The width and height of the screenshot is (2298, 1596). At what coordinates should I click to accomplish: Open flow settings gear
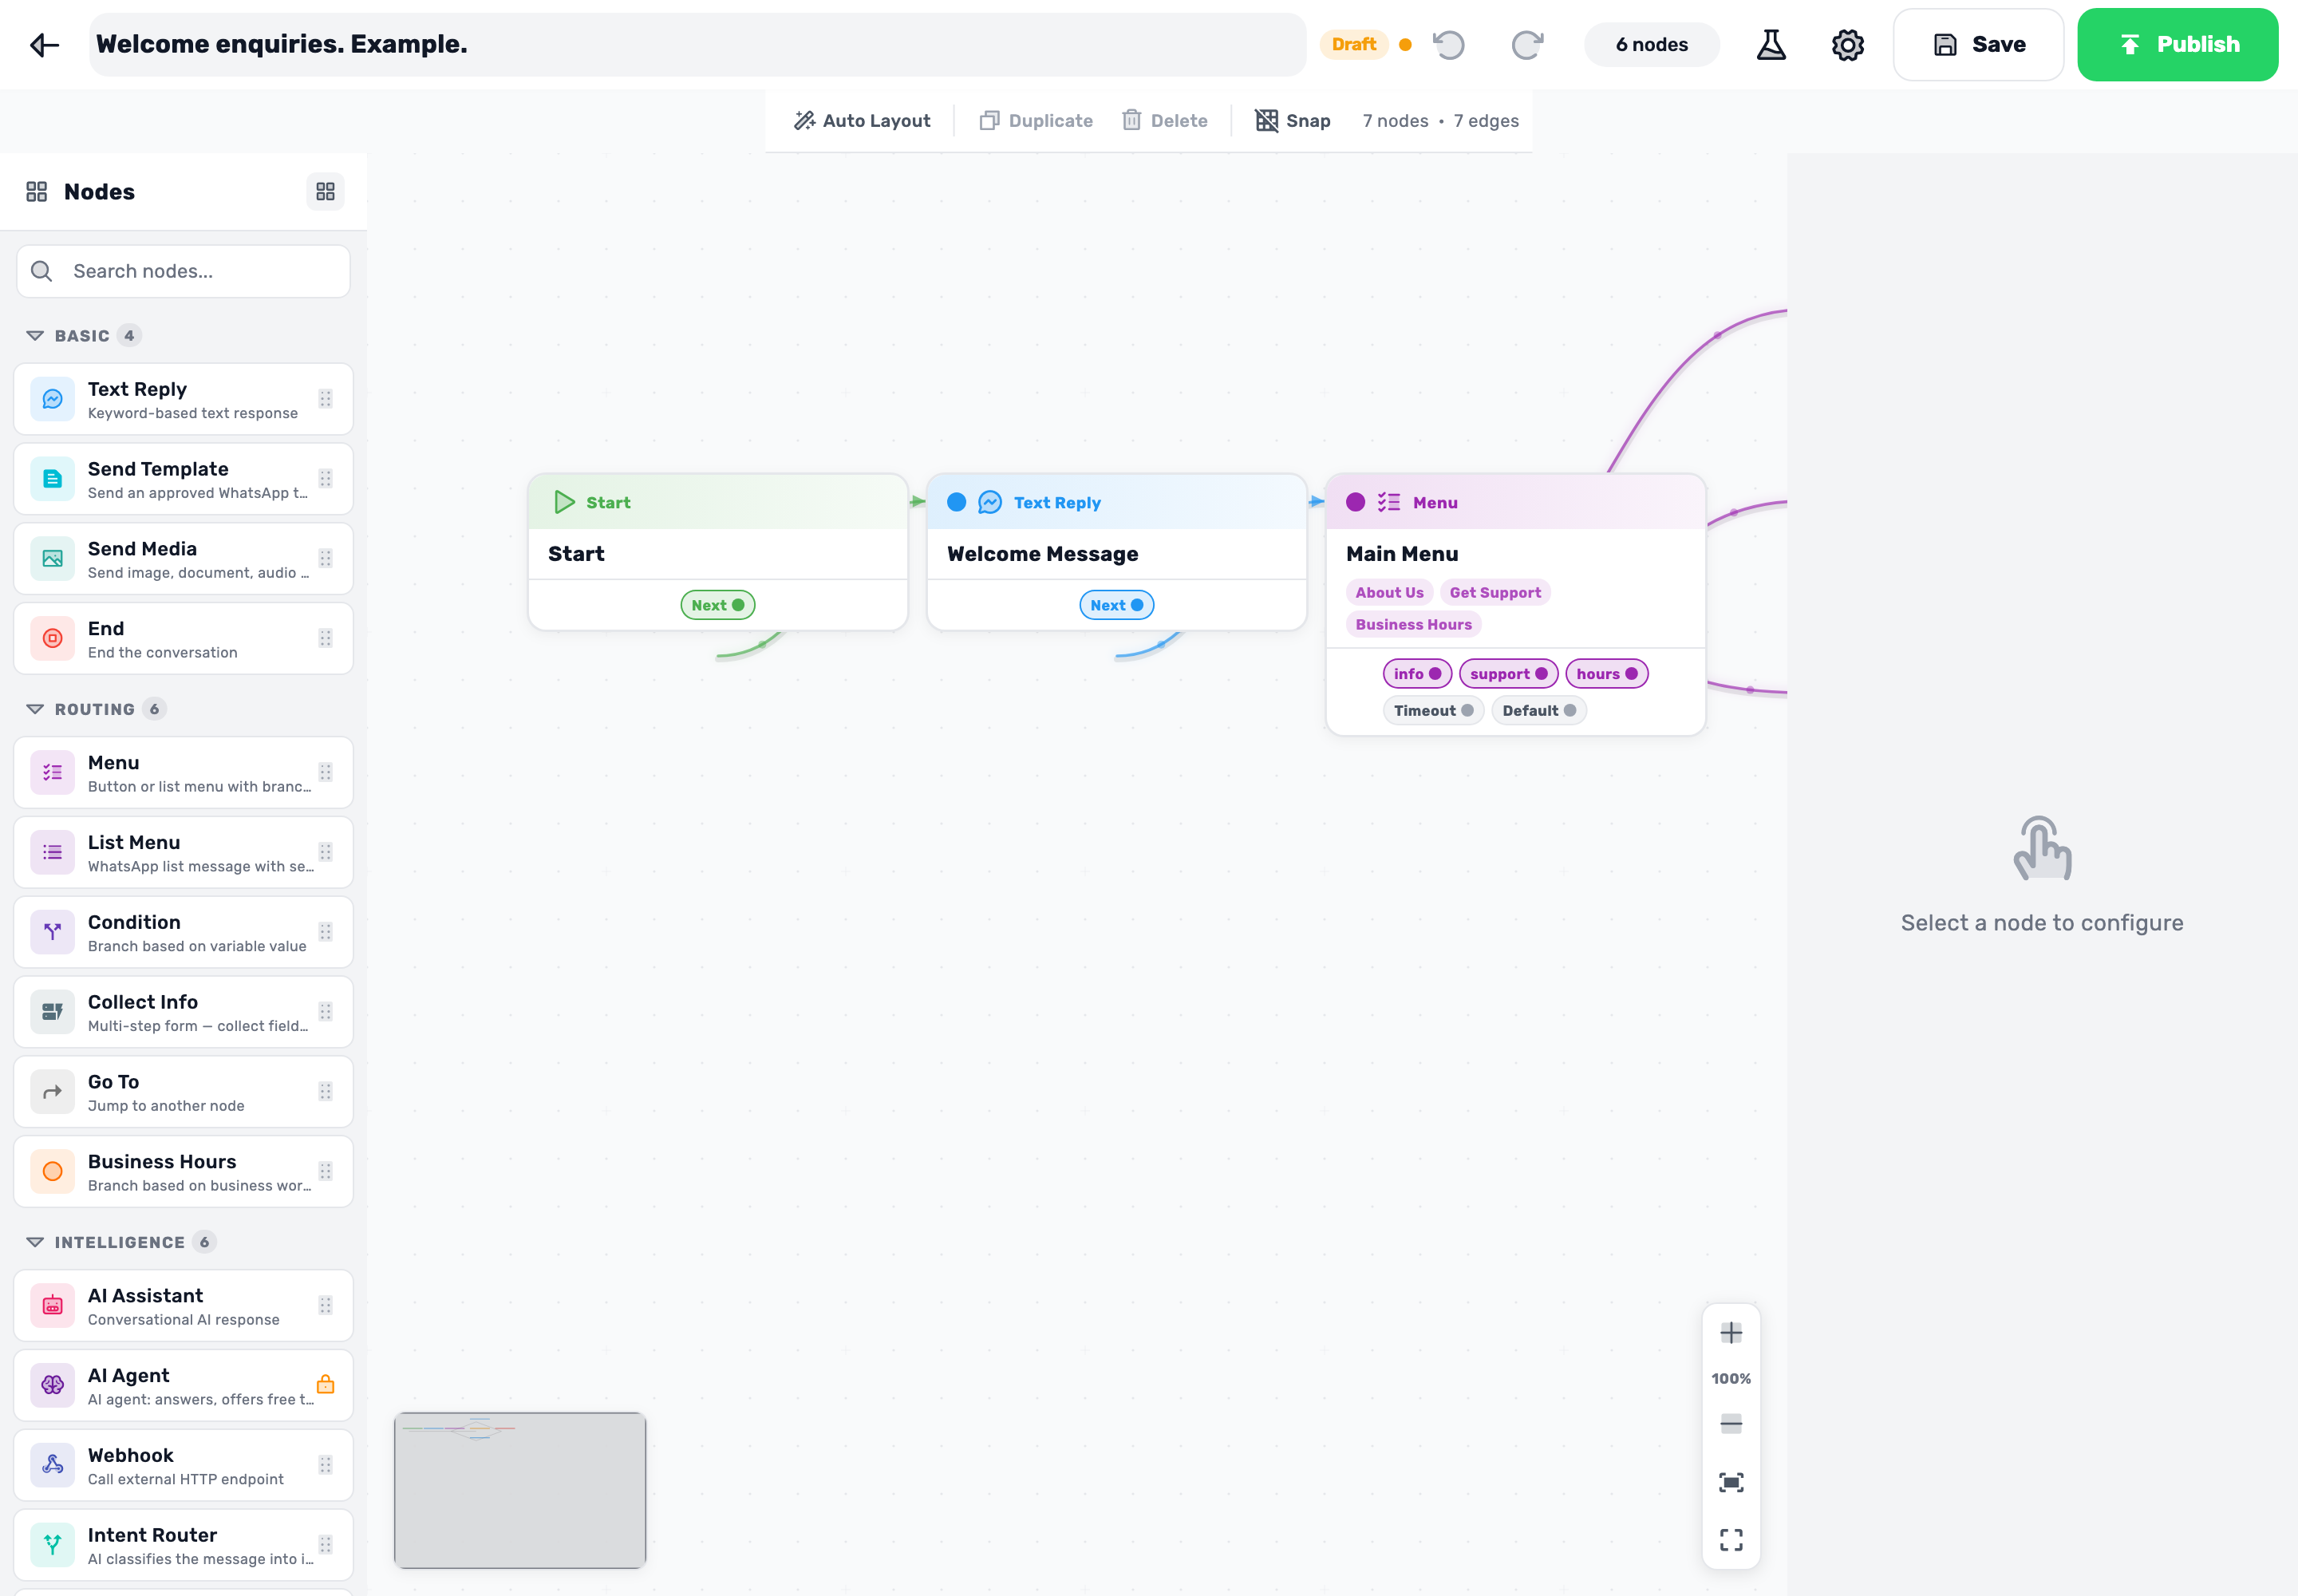[x=1847, y=45]
